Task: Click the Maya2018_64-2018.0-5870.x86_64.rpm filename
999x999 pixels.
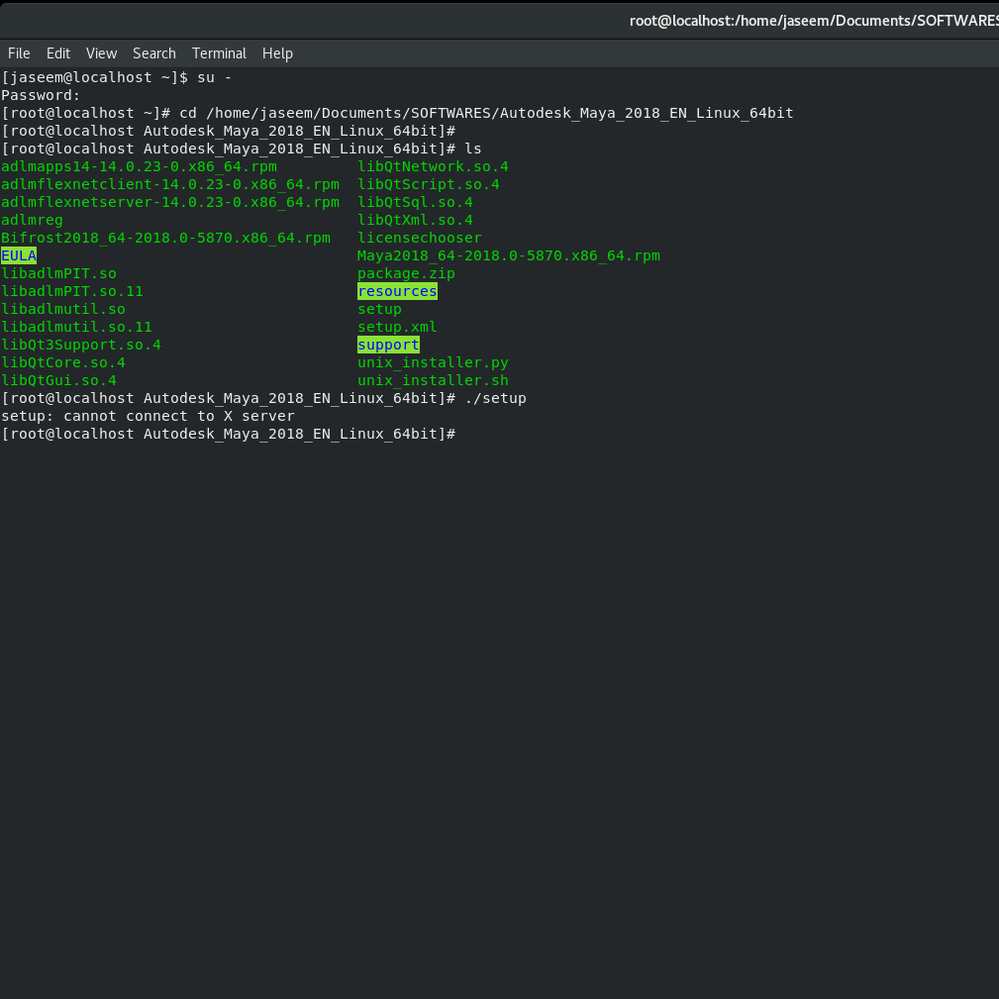Action: (508, 255)
